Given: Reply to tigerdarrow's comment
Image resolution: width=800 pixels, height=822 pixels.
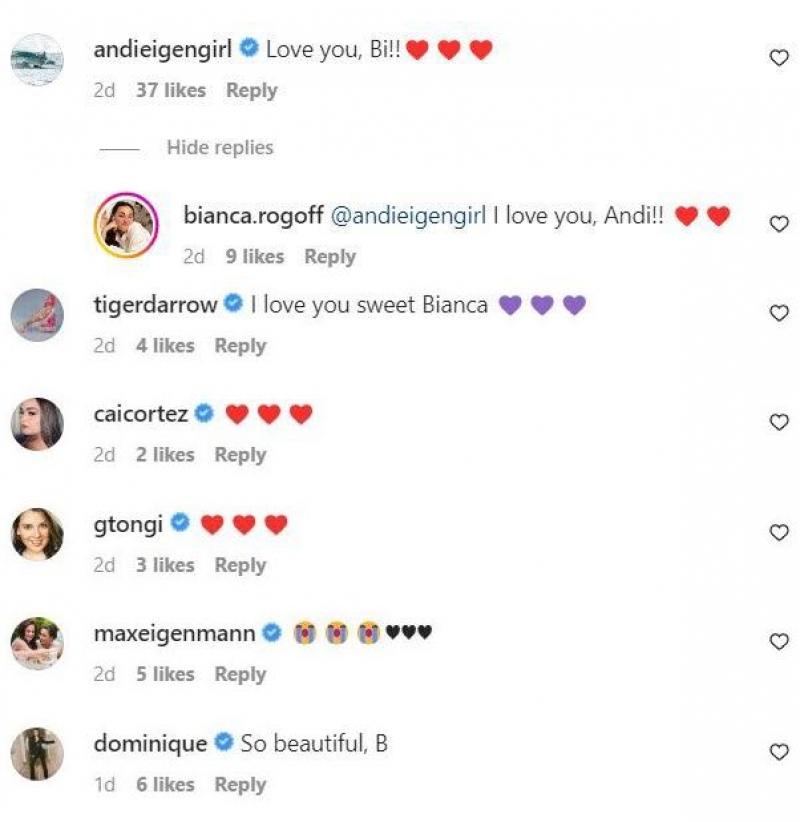Looking at the screenshot, I should [x=240, y=346].
